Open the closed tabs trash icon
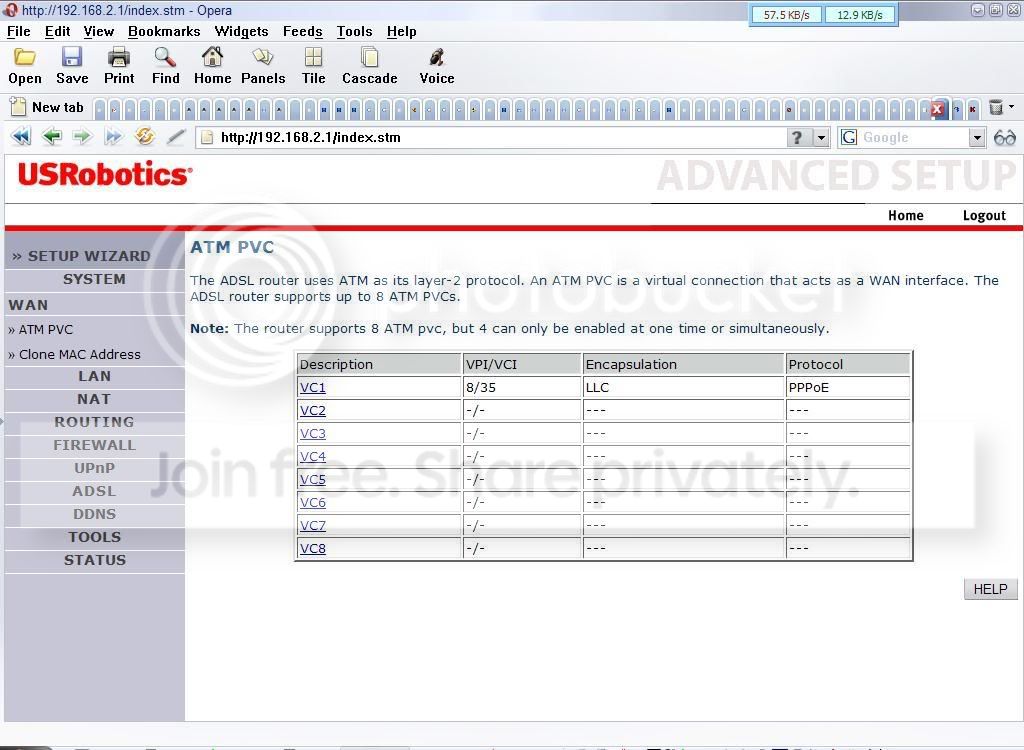 (x=996, y=107)
